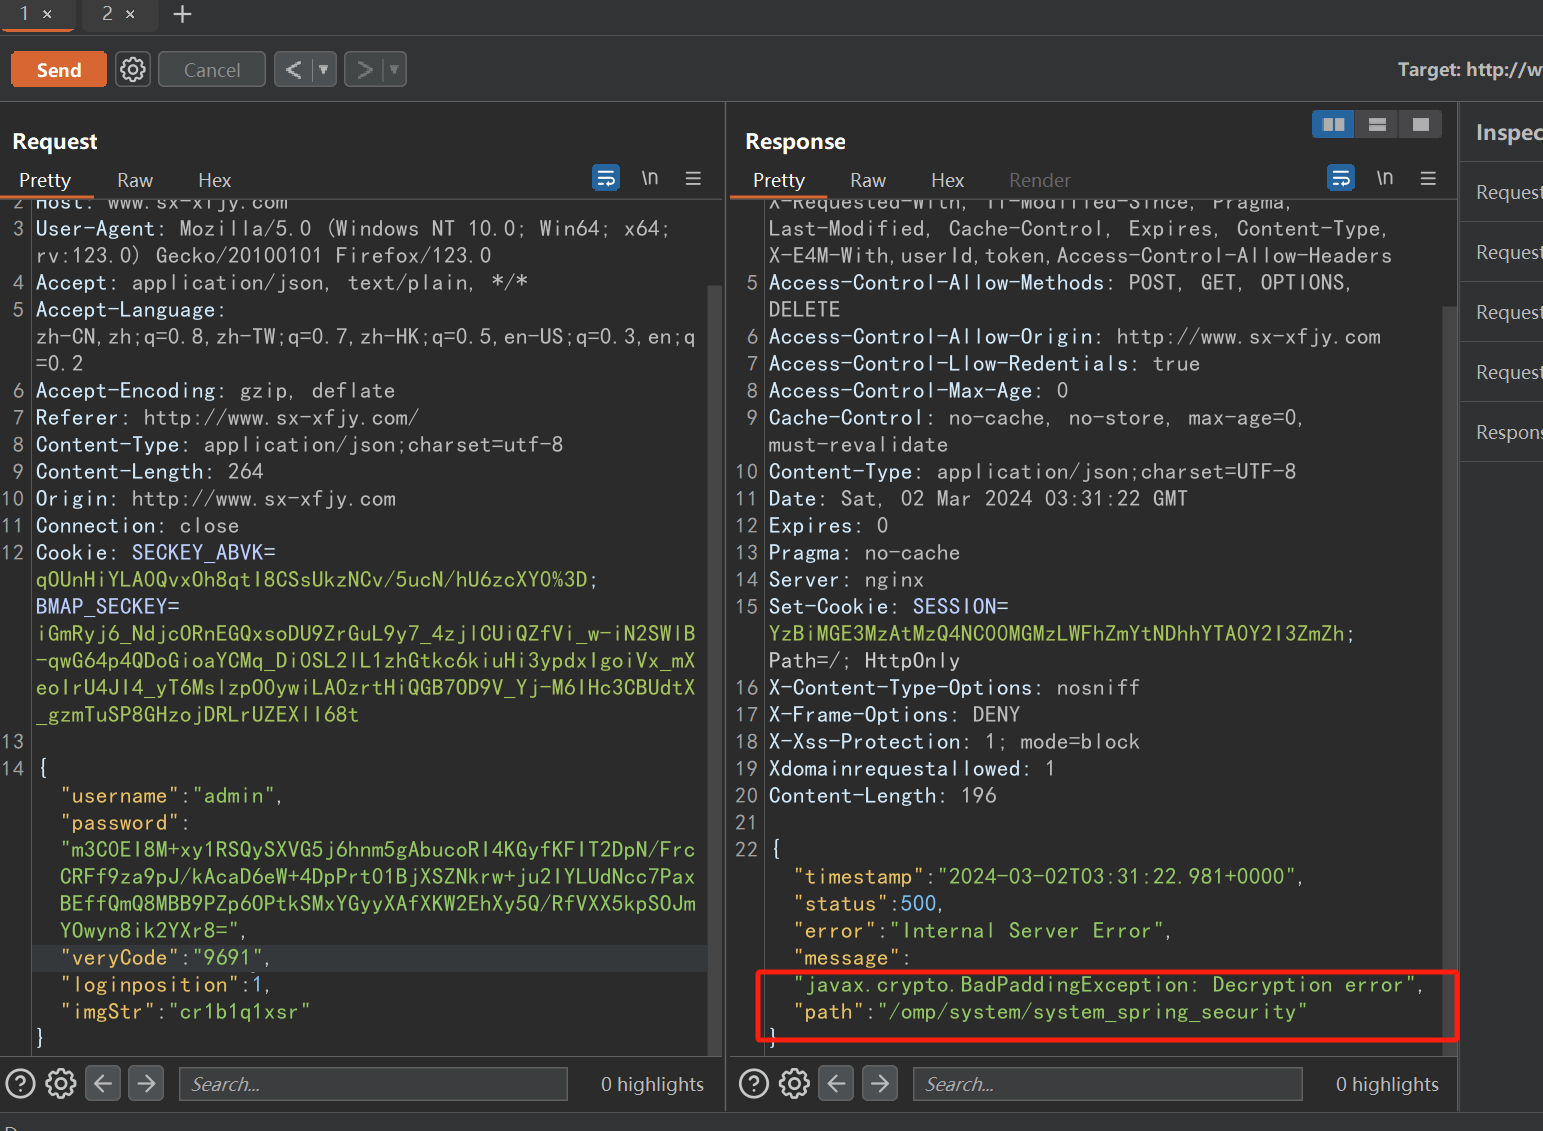
Task: Switch to side-by-side layout
Action: [1333, 124]
